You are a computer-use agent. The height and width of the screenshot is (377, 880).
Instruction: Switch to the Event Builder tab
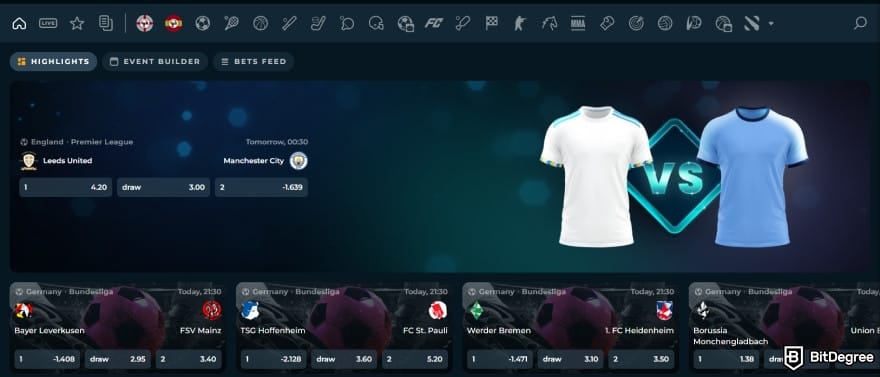click(155, 62)
